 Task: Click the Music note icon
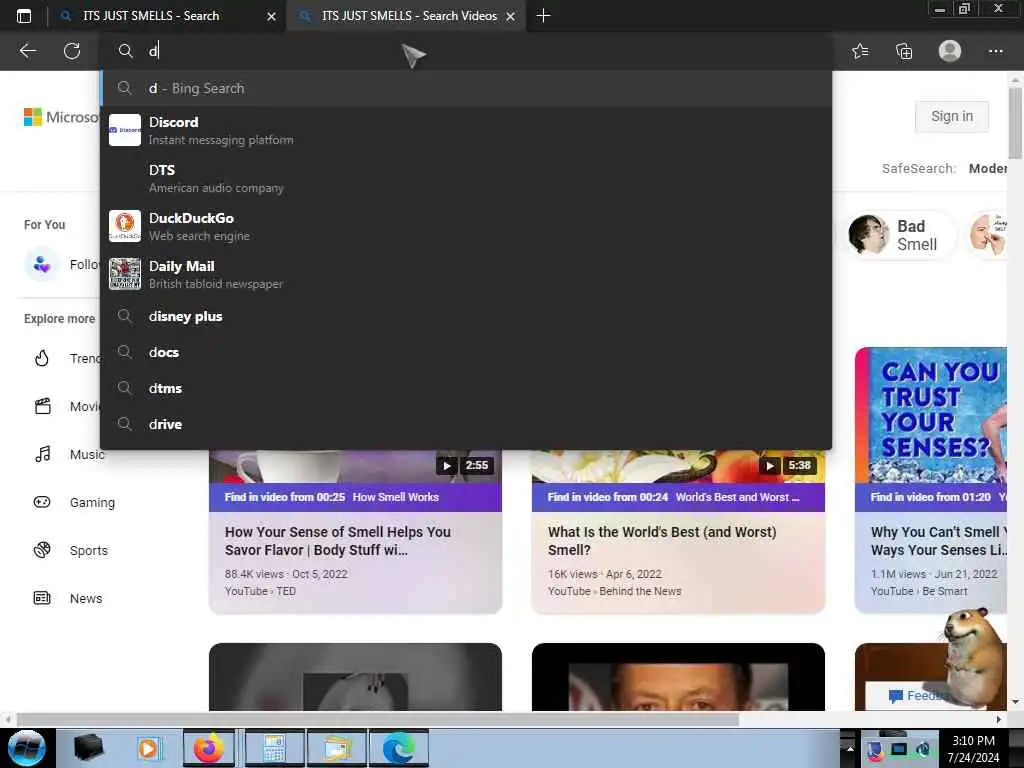click(42, 455)
